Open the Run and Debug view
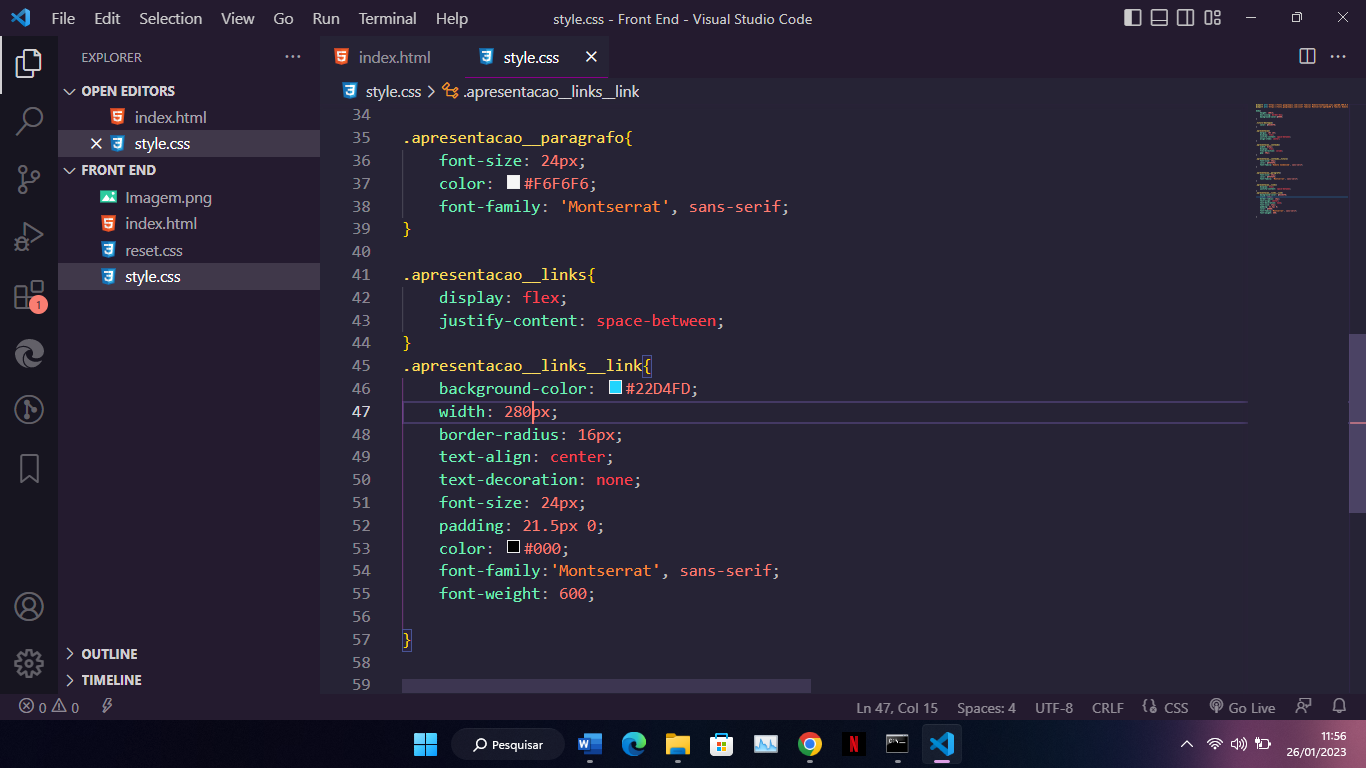 [29, 237]
